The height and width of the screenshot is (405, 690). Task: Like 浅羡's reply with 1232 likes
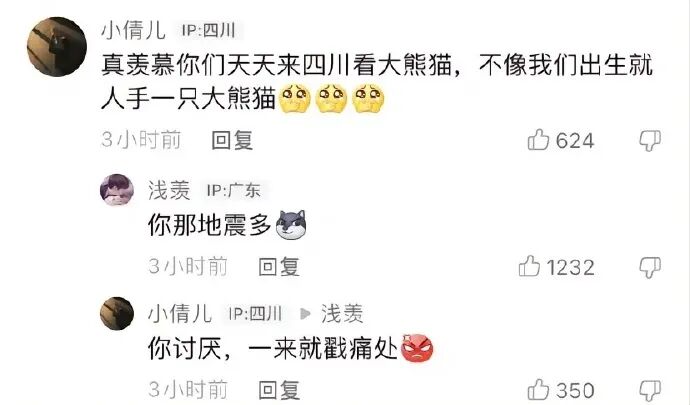click(x=529, y=266)
